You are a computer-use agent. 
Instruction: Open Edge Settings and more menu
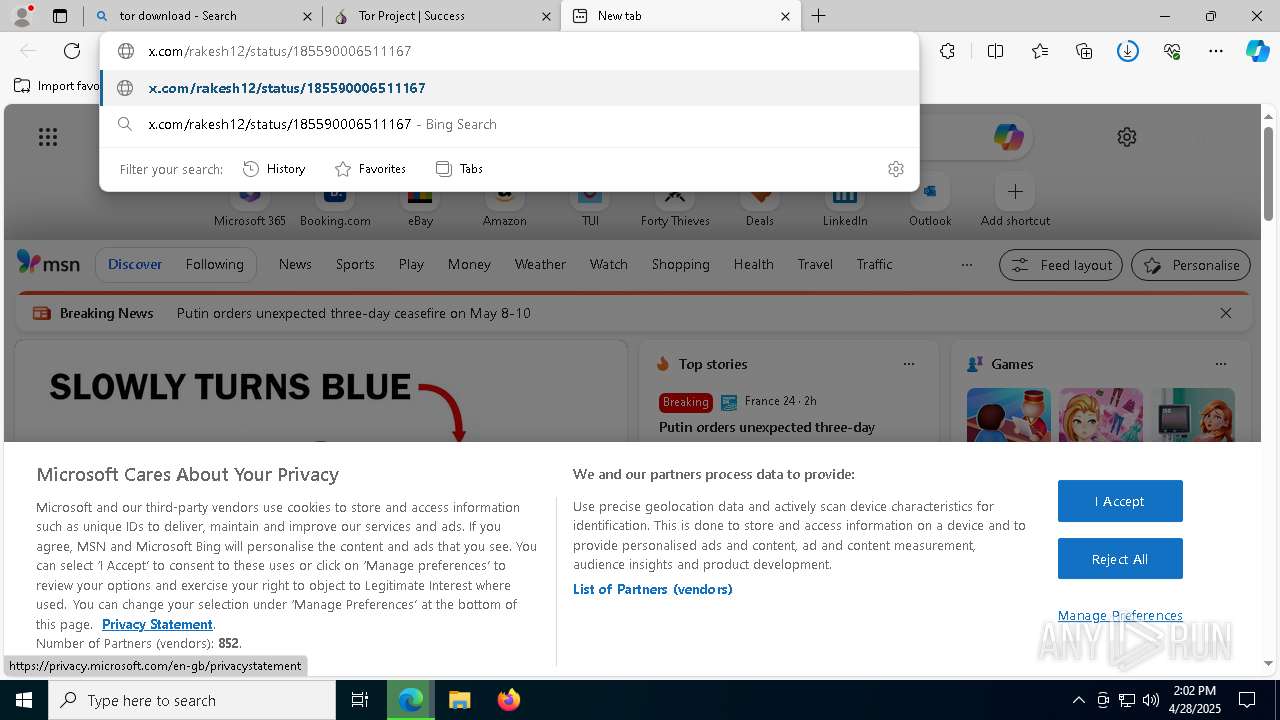[x=1216, y=51]
